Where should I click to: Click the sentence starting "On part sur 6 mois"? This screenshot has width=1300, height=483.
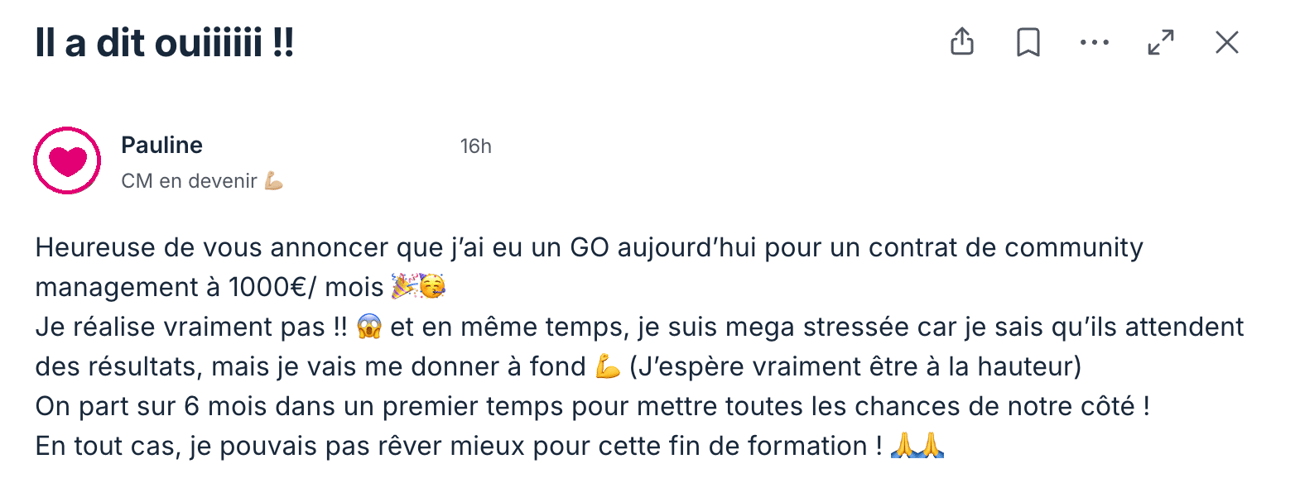592,407
